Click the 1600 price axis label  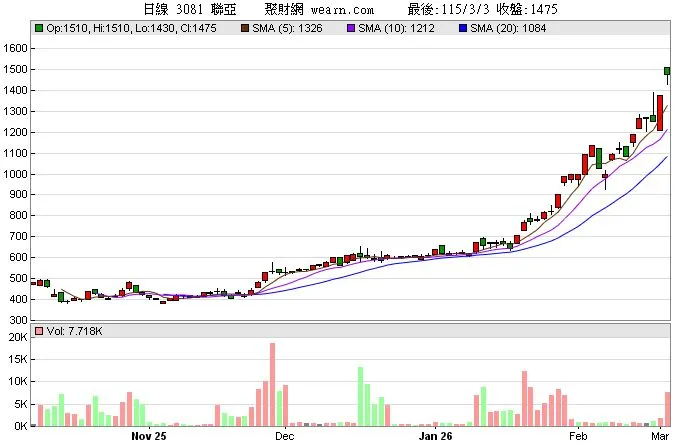15,48
